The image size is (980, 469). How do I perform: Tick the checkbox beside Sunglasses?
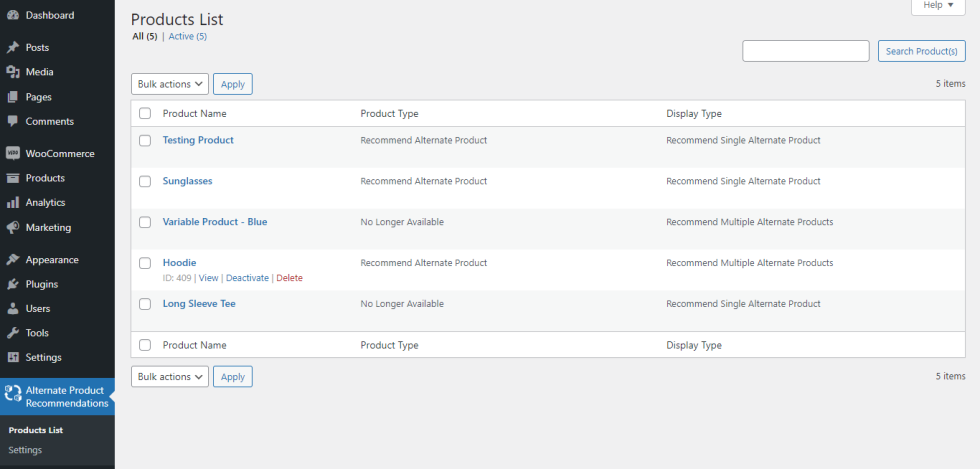point(145,181)
